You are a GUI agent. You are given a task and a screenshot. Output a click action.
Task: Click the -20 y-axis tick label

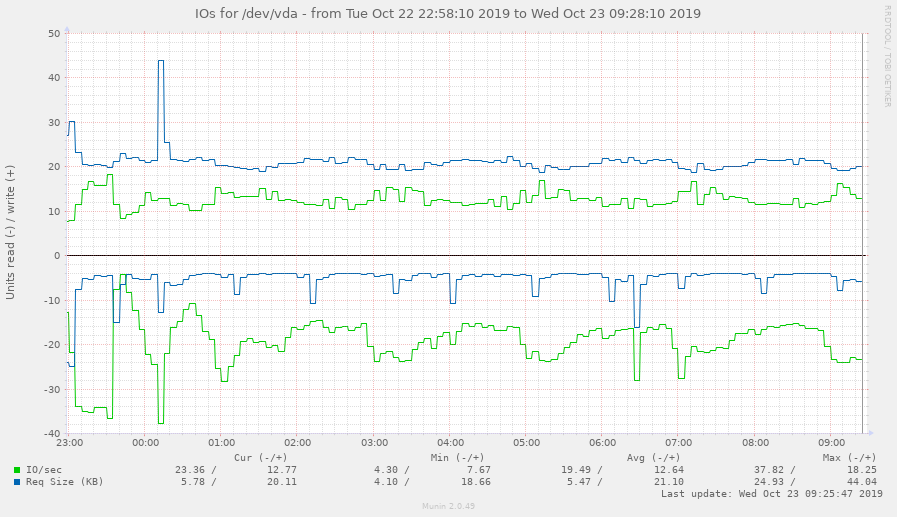pos(53,345)
